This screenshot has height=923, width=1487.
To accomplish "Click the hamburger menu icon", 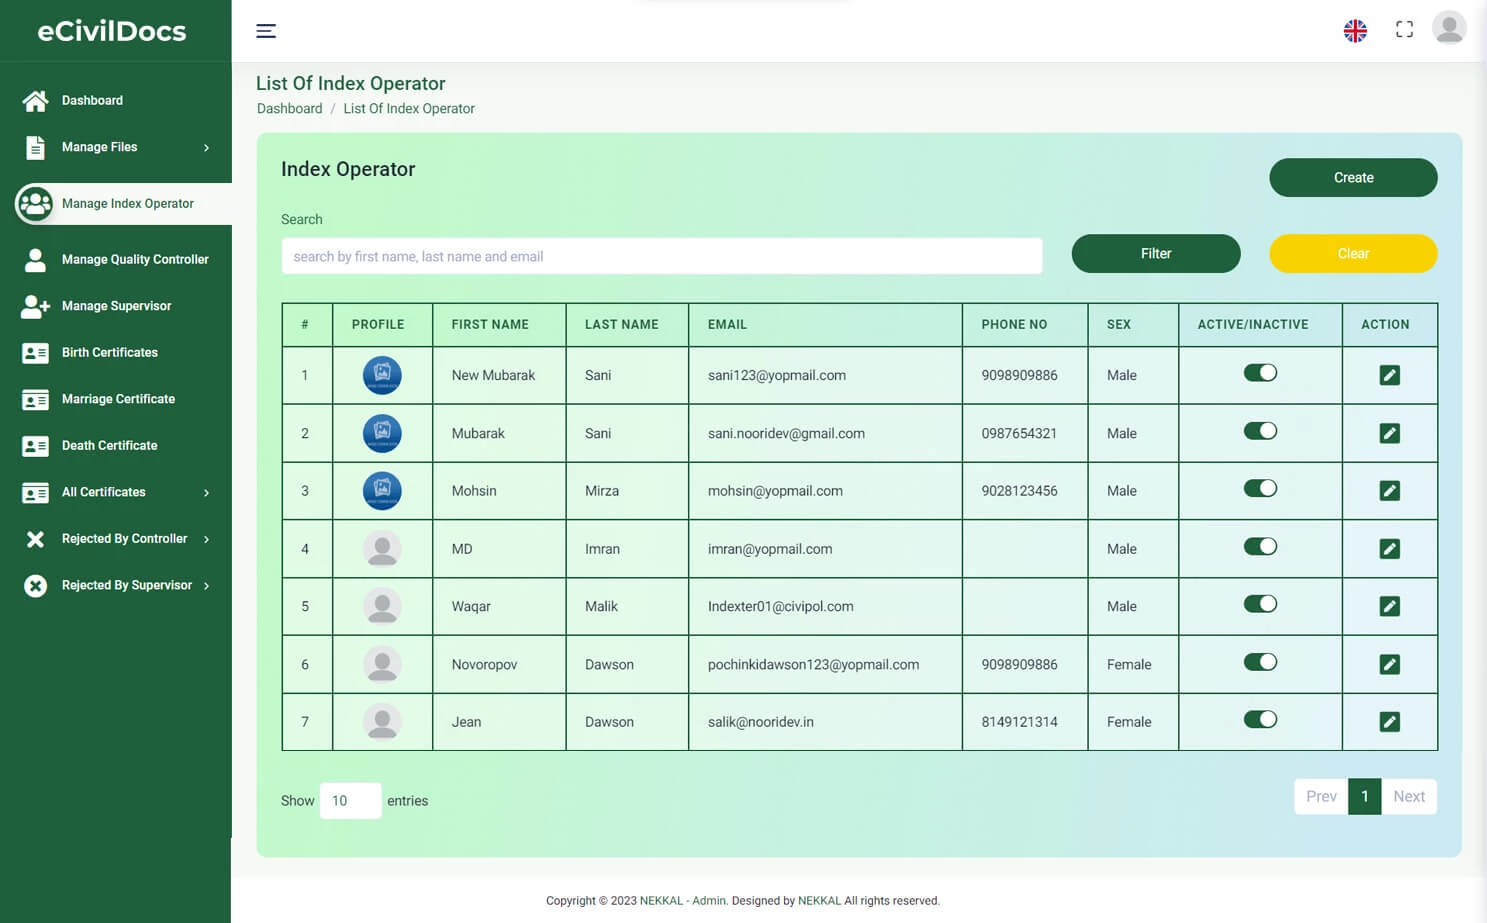I will click(266, 31).
